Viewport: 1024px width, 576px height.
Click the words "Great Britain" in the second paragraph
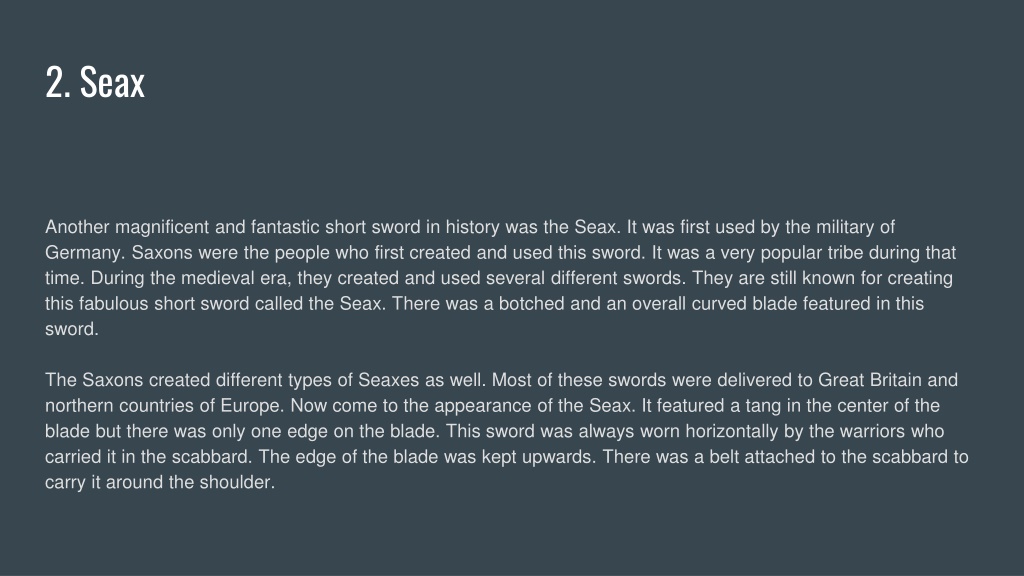pos(870,380)
